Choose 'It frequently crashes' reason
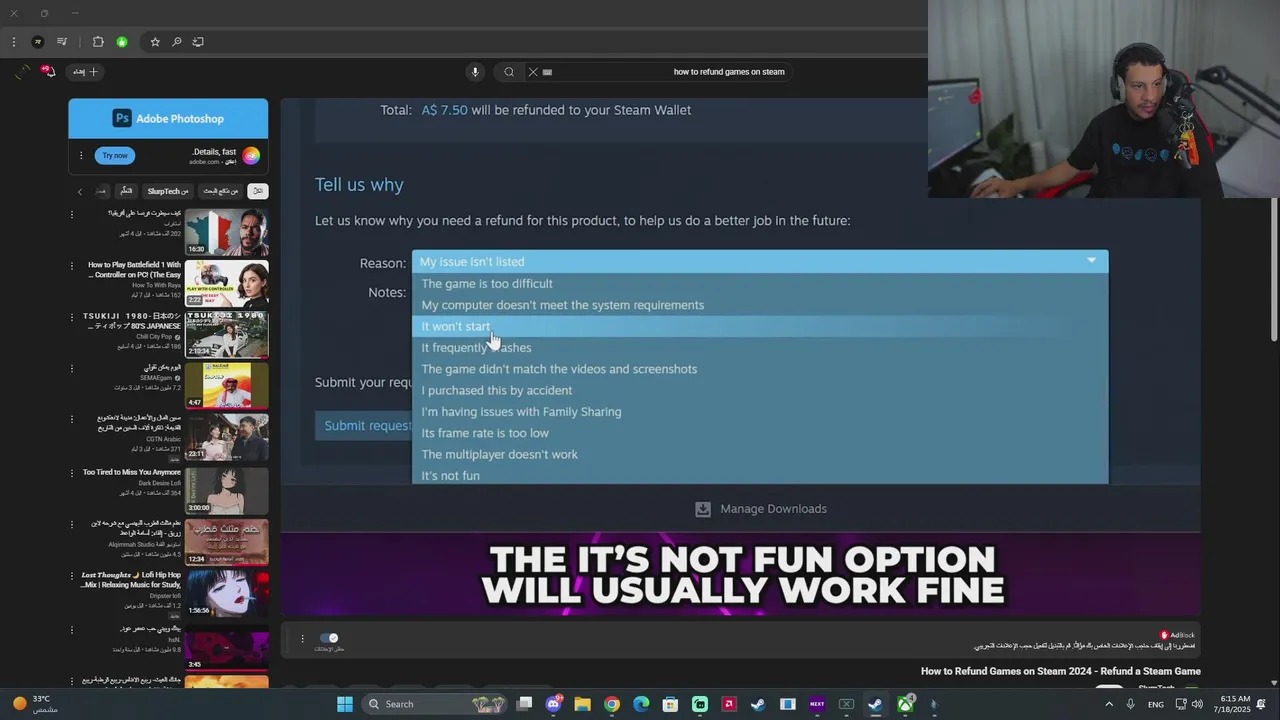1280x720 pixels. coord(760,348)
